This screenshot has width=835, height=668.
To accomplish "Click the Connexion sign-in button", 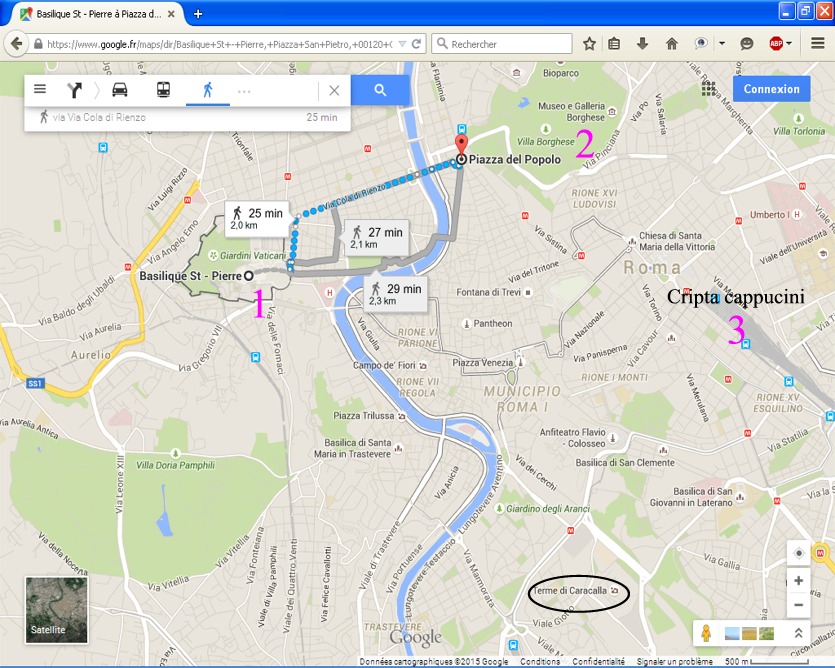I will (772, 89).
